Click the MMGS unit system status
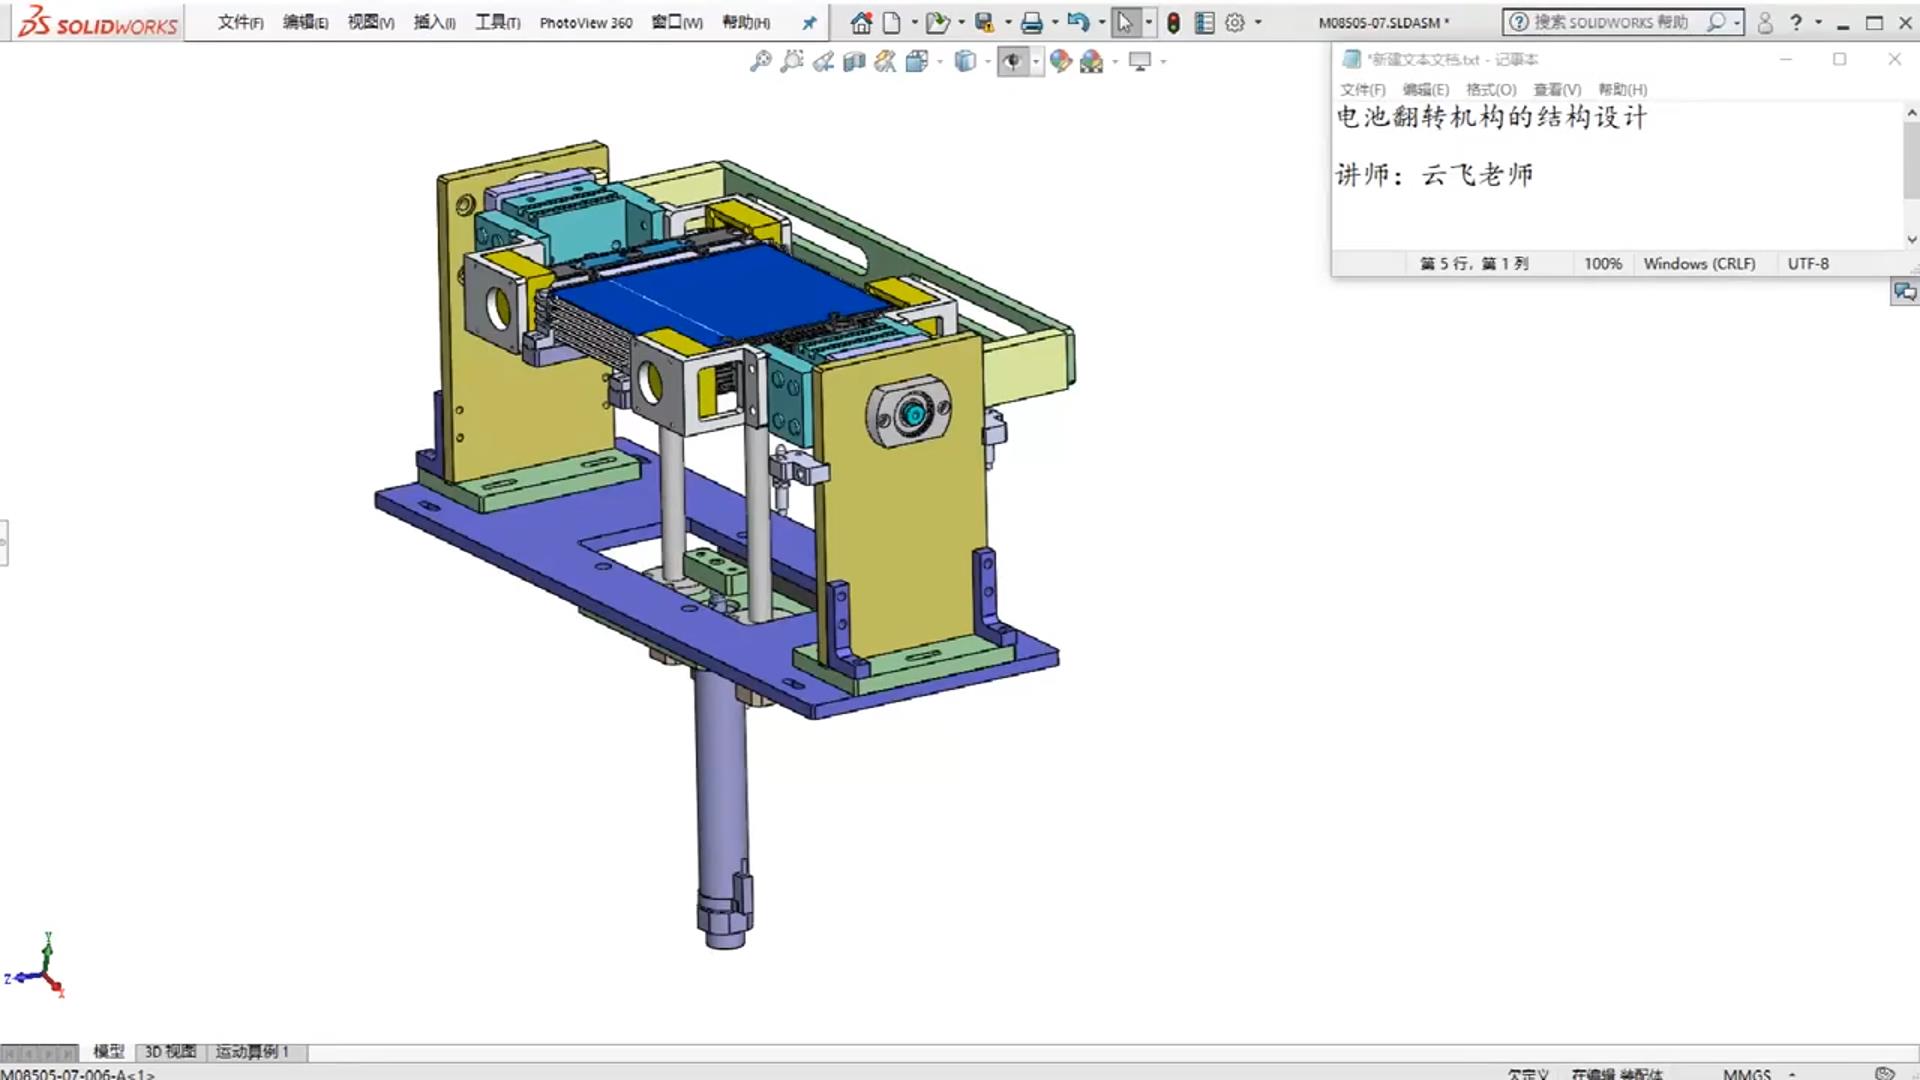The height and width of the screenshot is (1080, 1920). 1747,1073
